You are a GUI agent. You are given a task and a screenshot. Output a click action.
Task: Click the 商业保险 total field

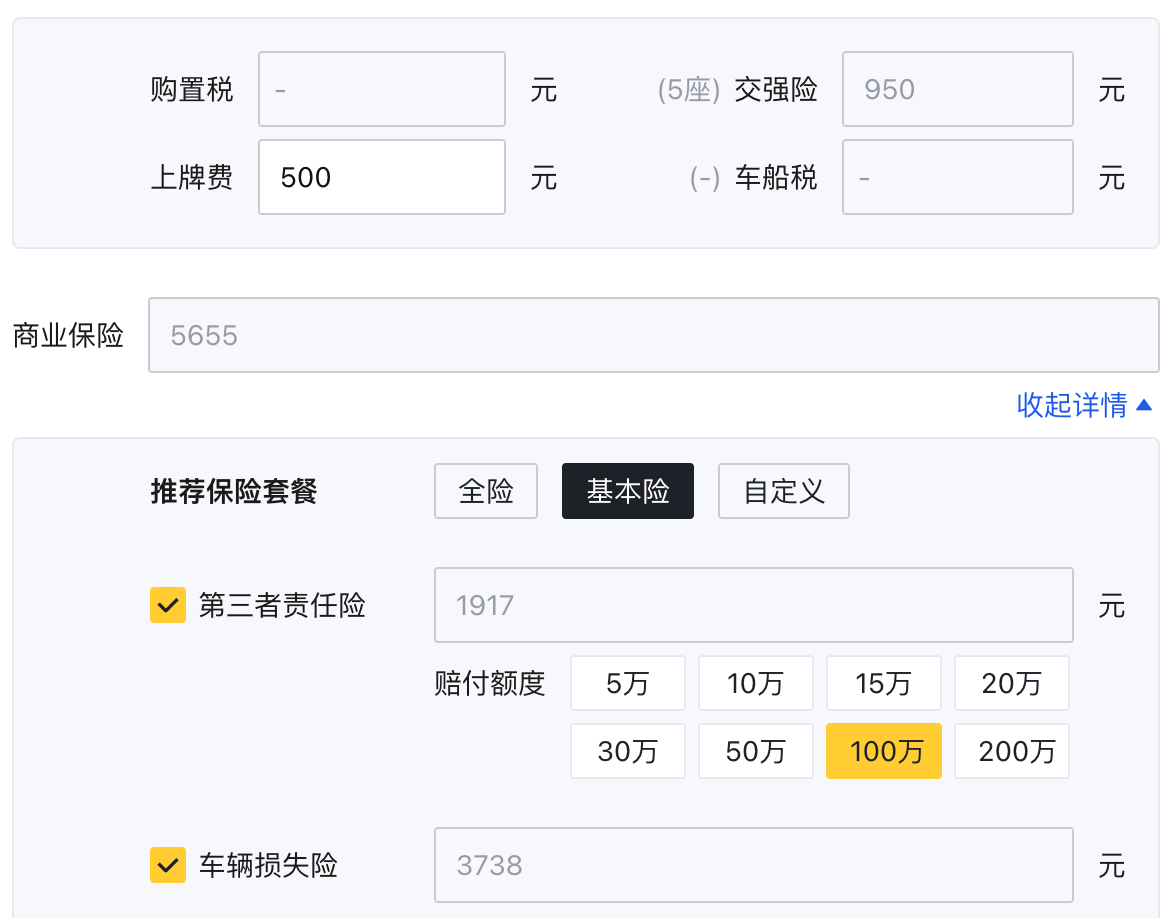(654, 335)
